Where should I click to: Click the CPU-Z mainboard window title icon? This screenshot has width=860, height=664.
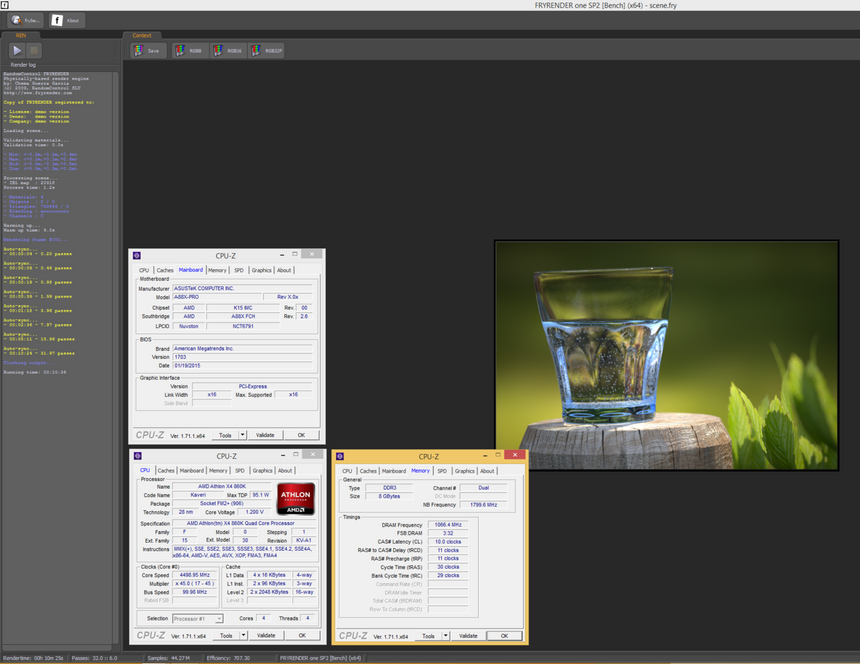137,256
